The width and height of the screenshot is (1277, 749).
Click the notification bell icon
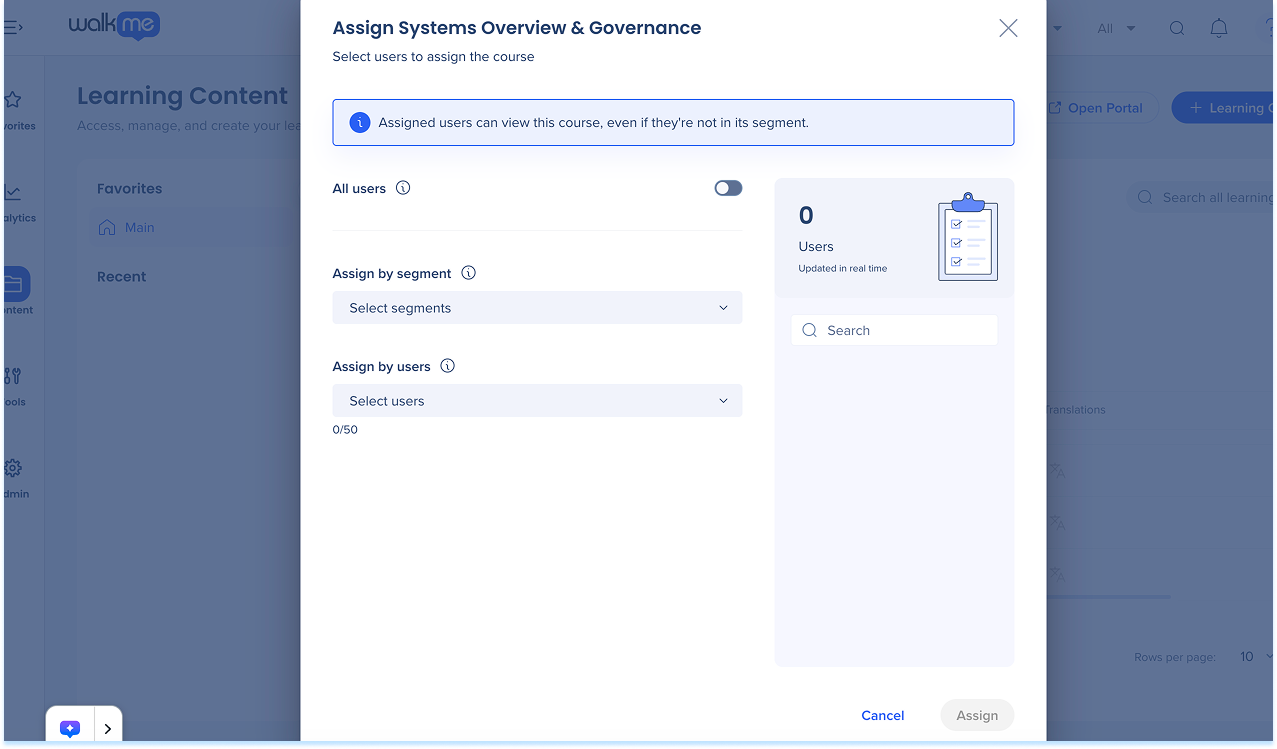(1218, 28)
